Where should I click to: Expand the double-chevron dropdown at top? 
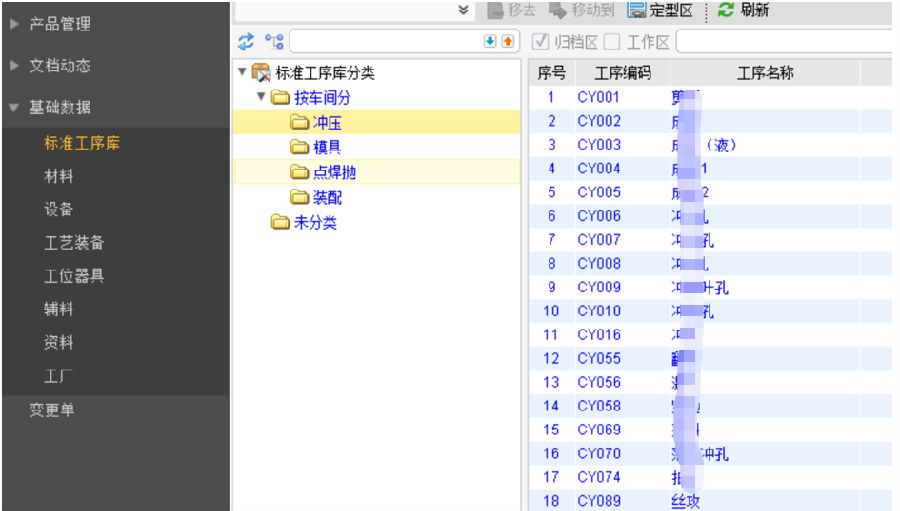tap(464, 10)
